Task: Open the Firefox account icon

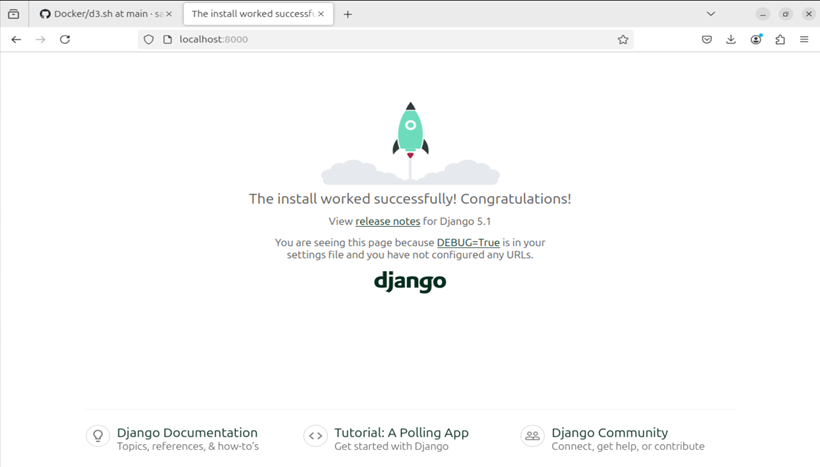Action: 756,39
